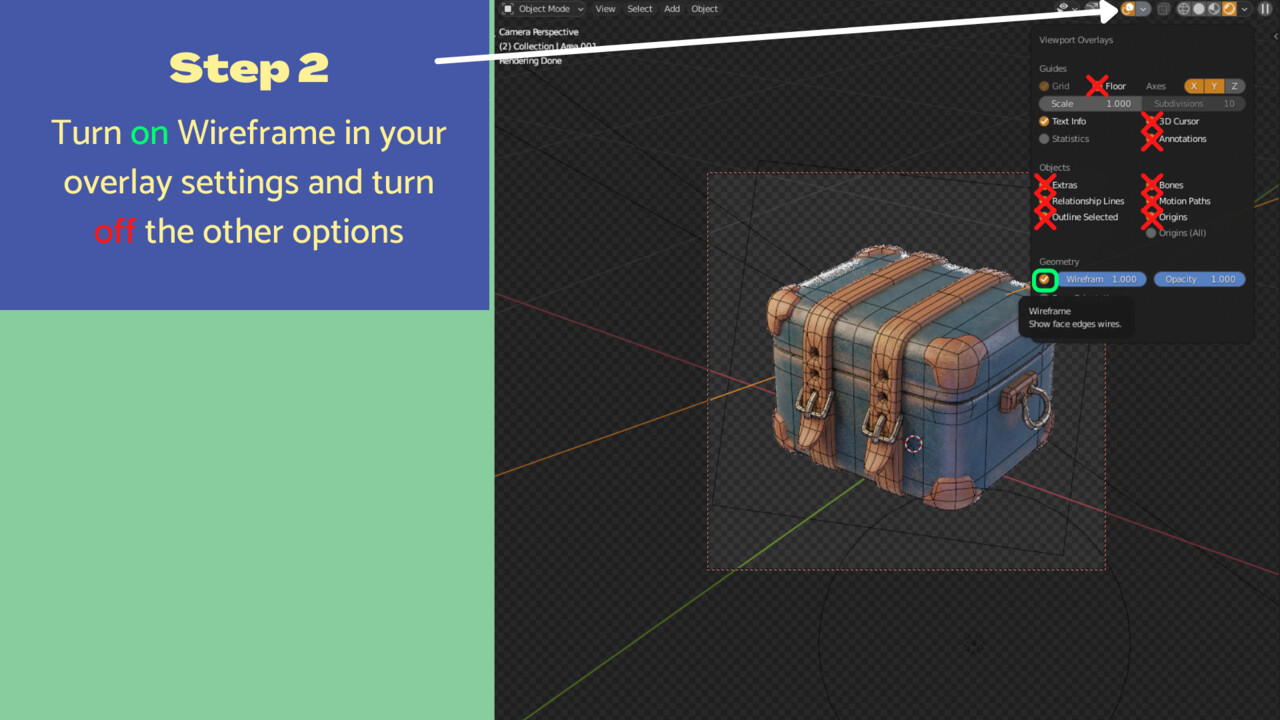Screen dimensions: 1280x720
Task: Click the 'Objects' section label
Action: (x=1055, y=168)
